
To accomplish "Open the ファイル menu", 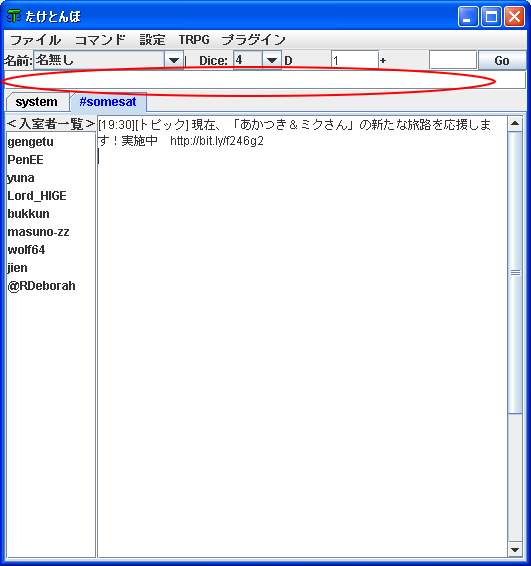I will tap(35, 40).
